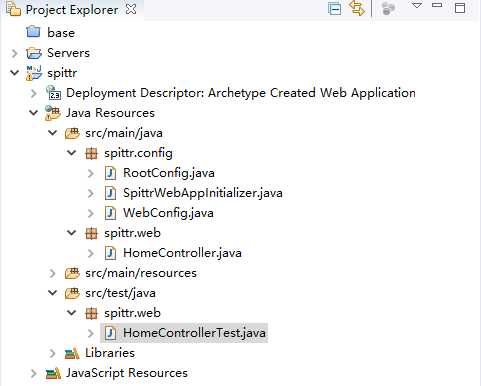Collapse the src/main/java source folder

(x=53, y=132)
